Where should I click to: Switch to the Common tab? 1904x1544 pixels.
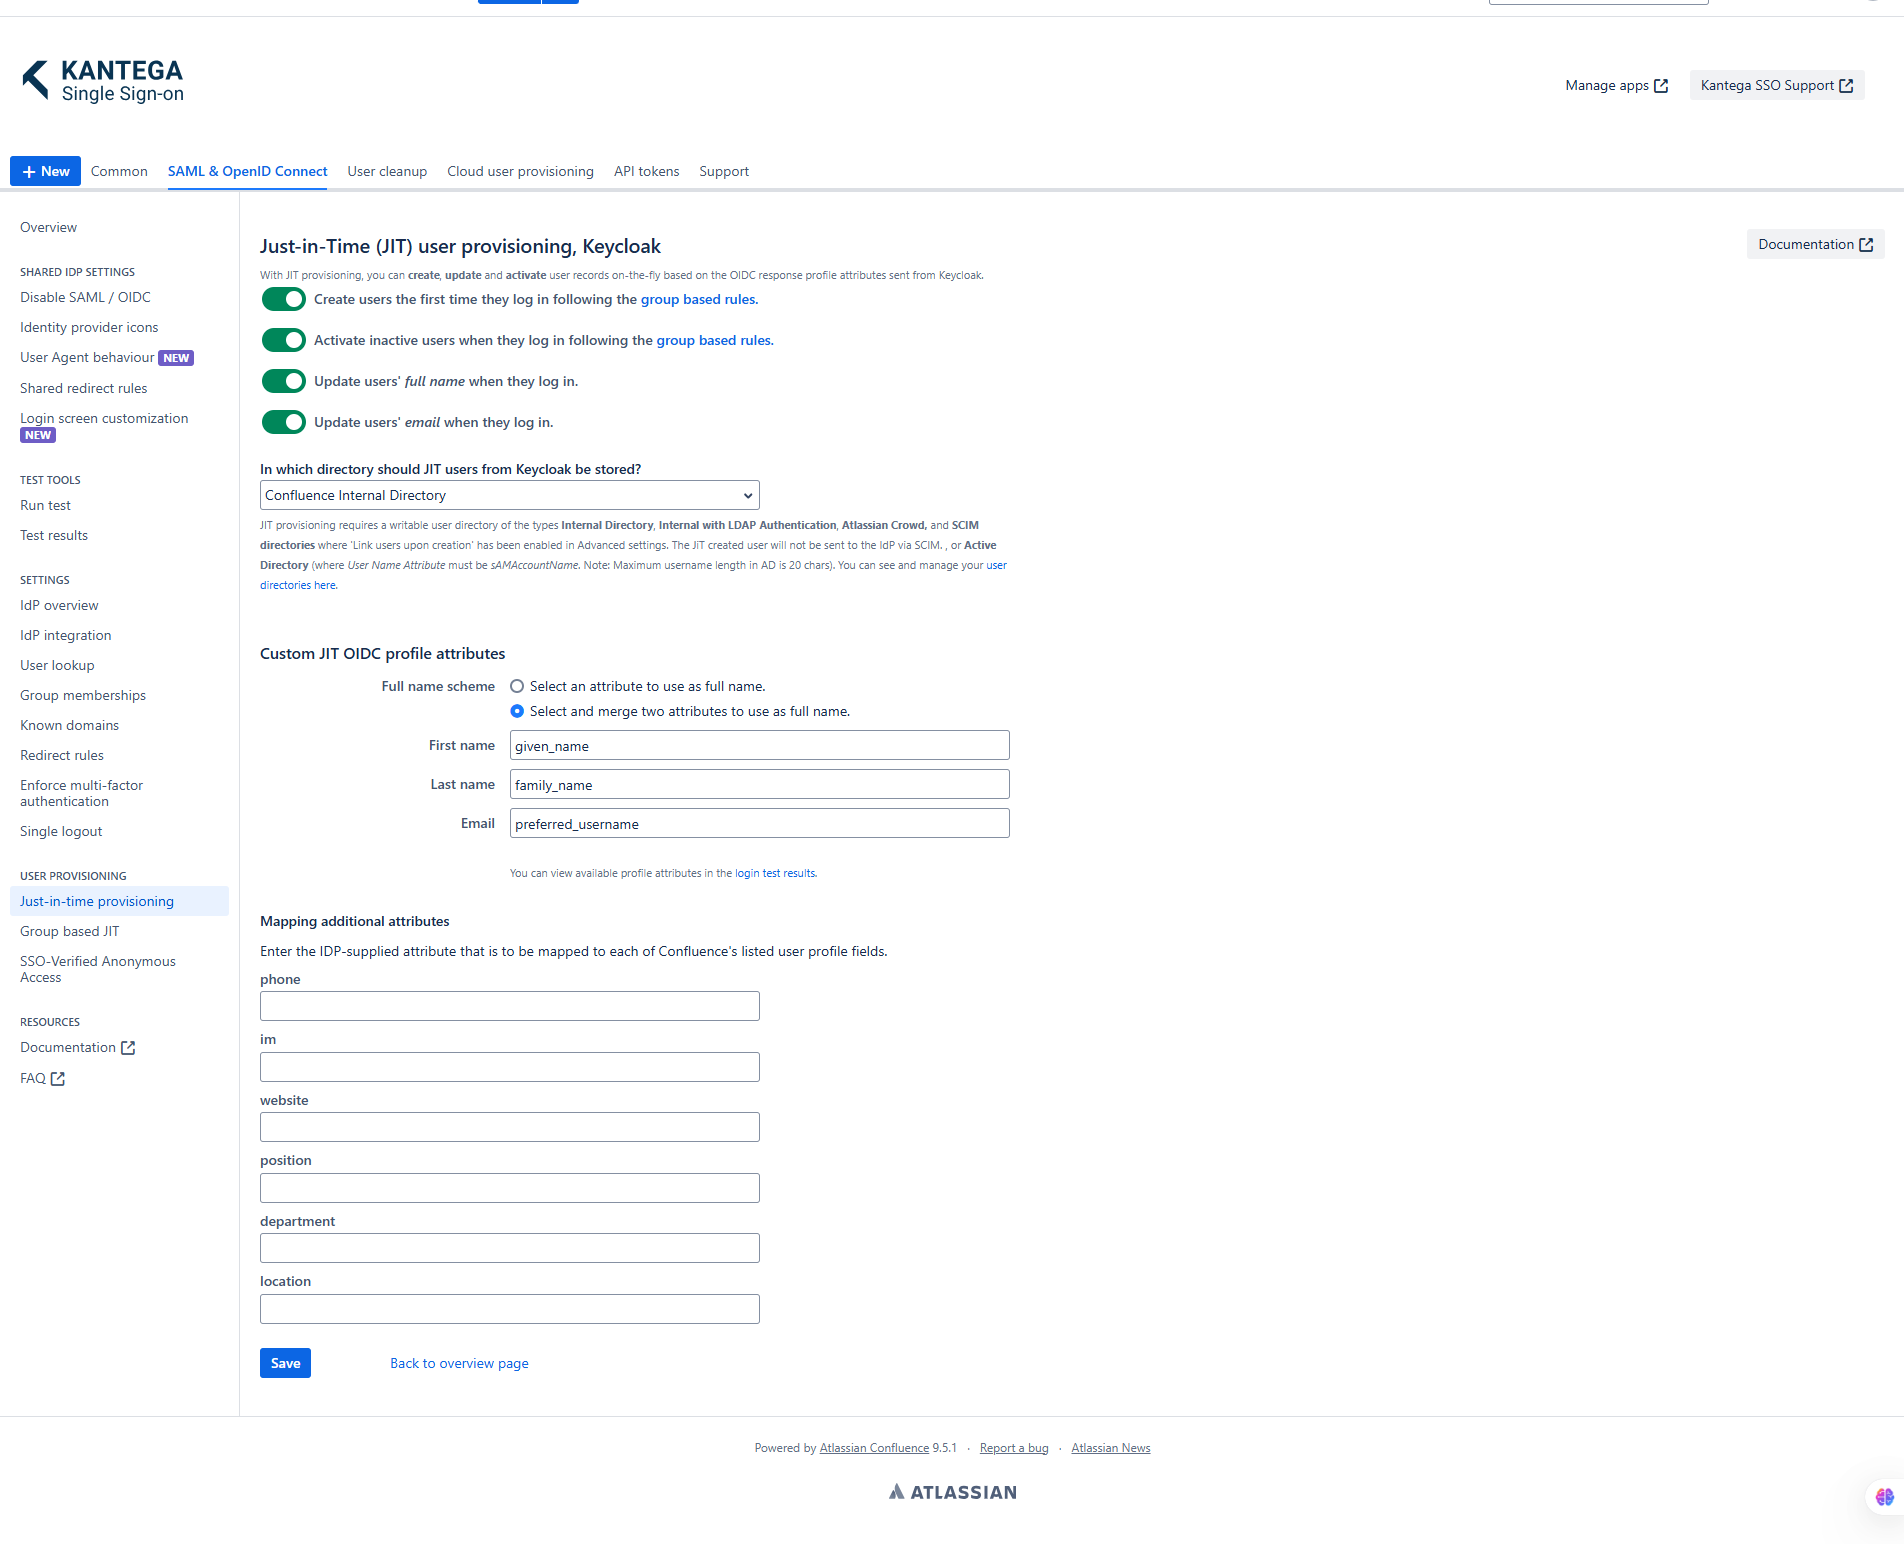pos(119,172)
